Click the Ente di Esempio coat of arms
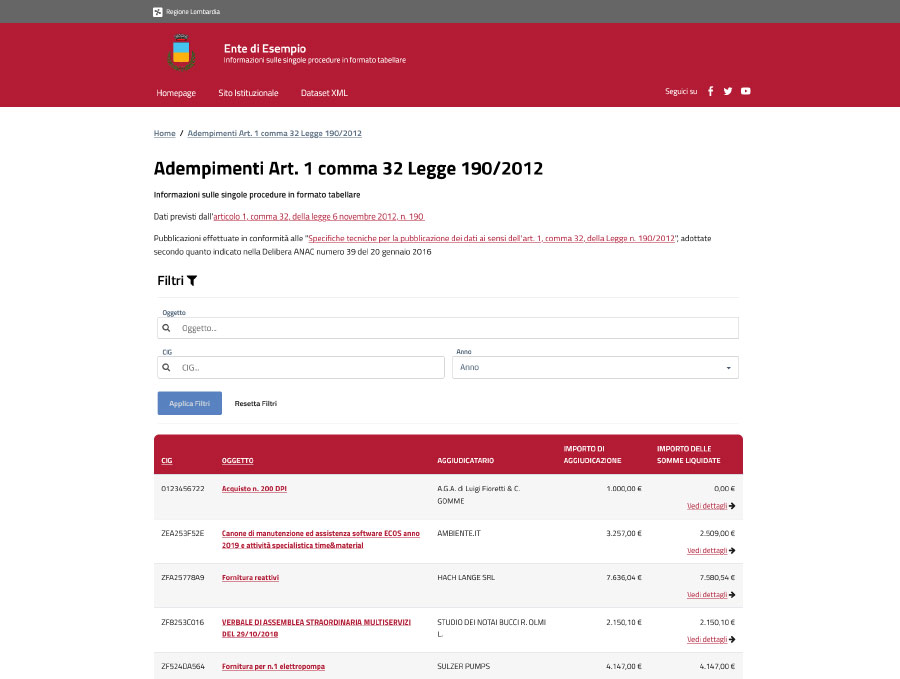The image size is (900, 679). click(x=181, y=53)
